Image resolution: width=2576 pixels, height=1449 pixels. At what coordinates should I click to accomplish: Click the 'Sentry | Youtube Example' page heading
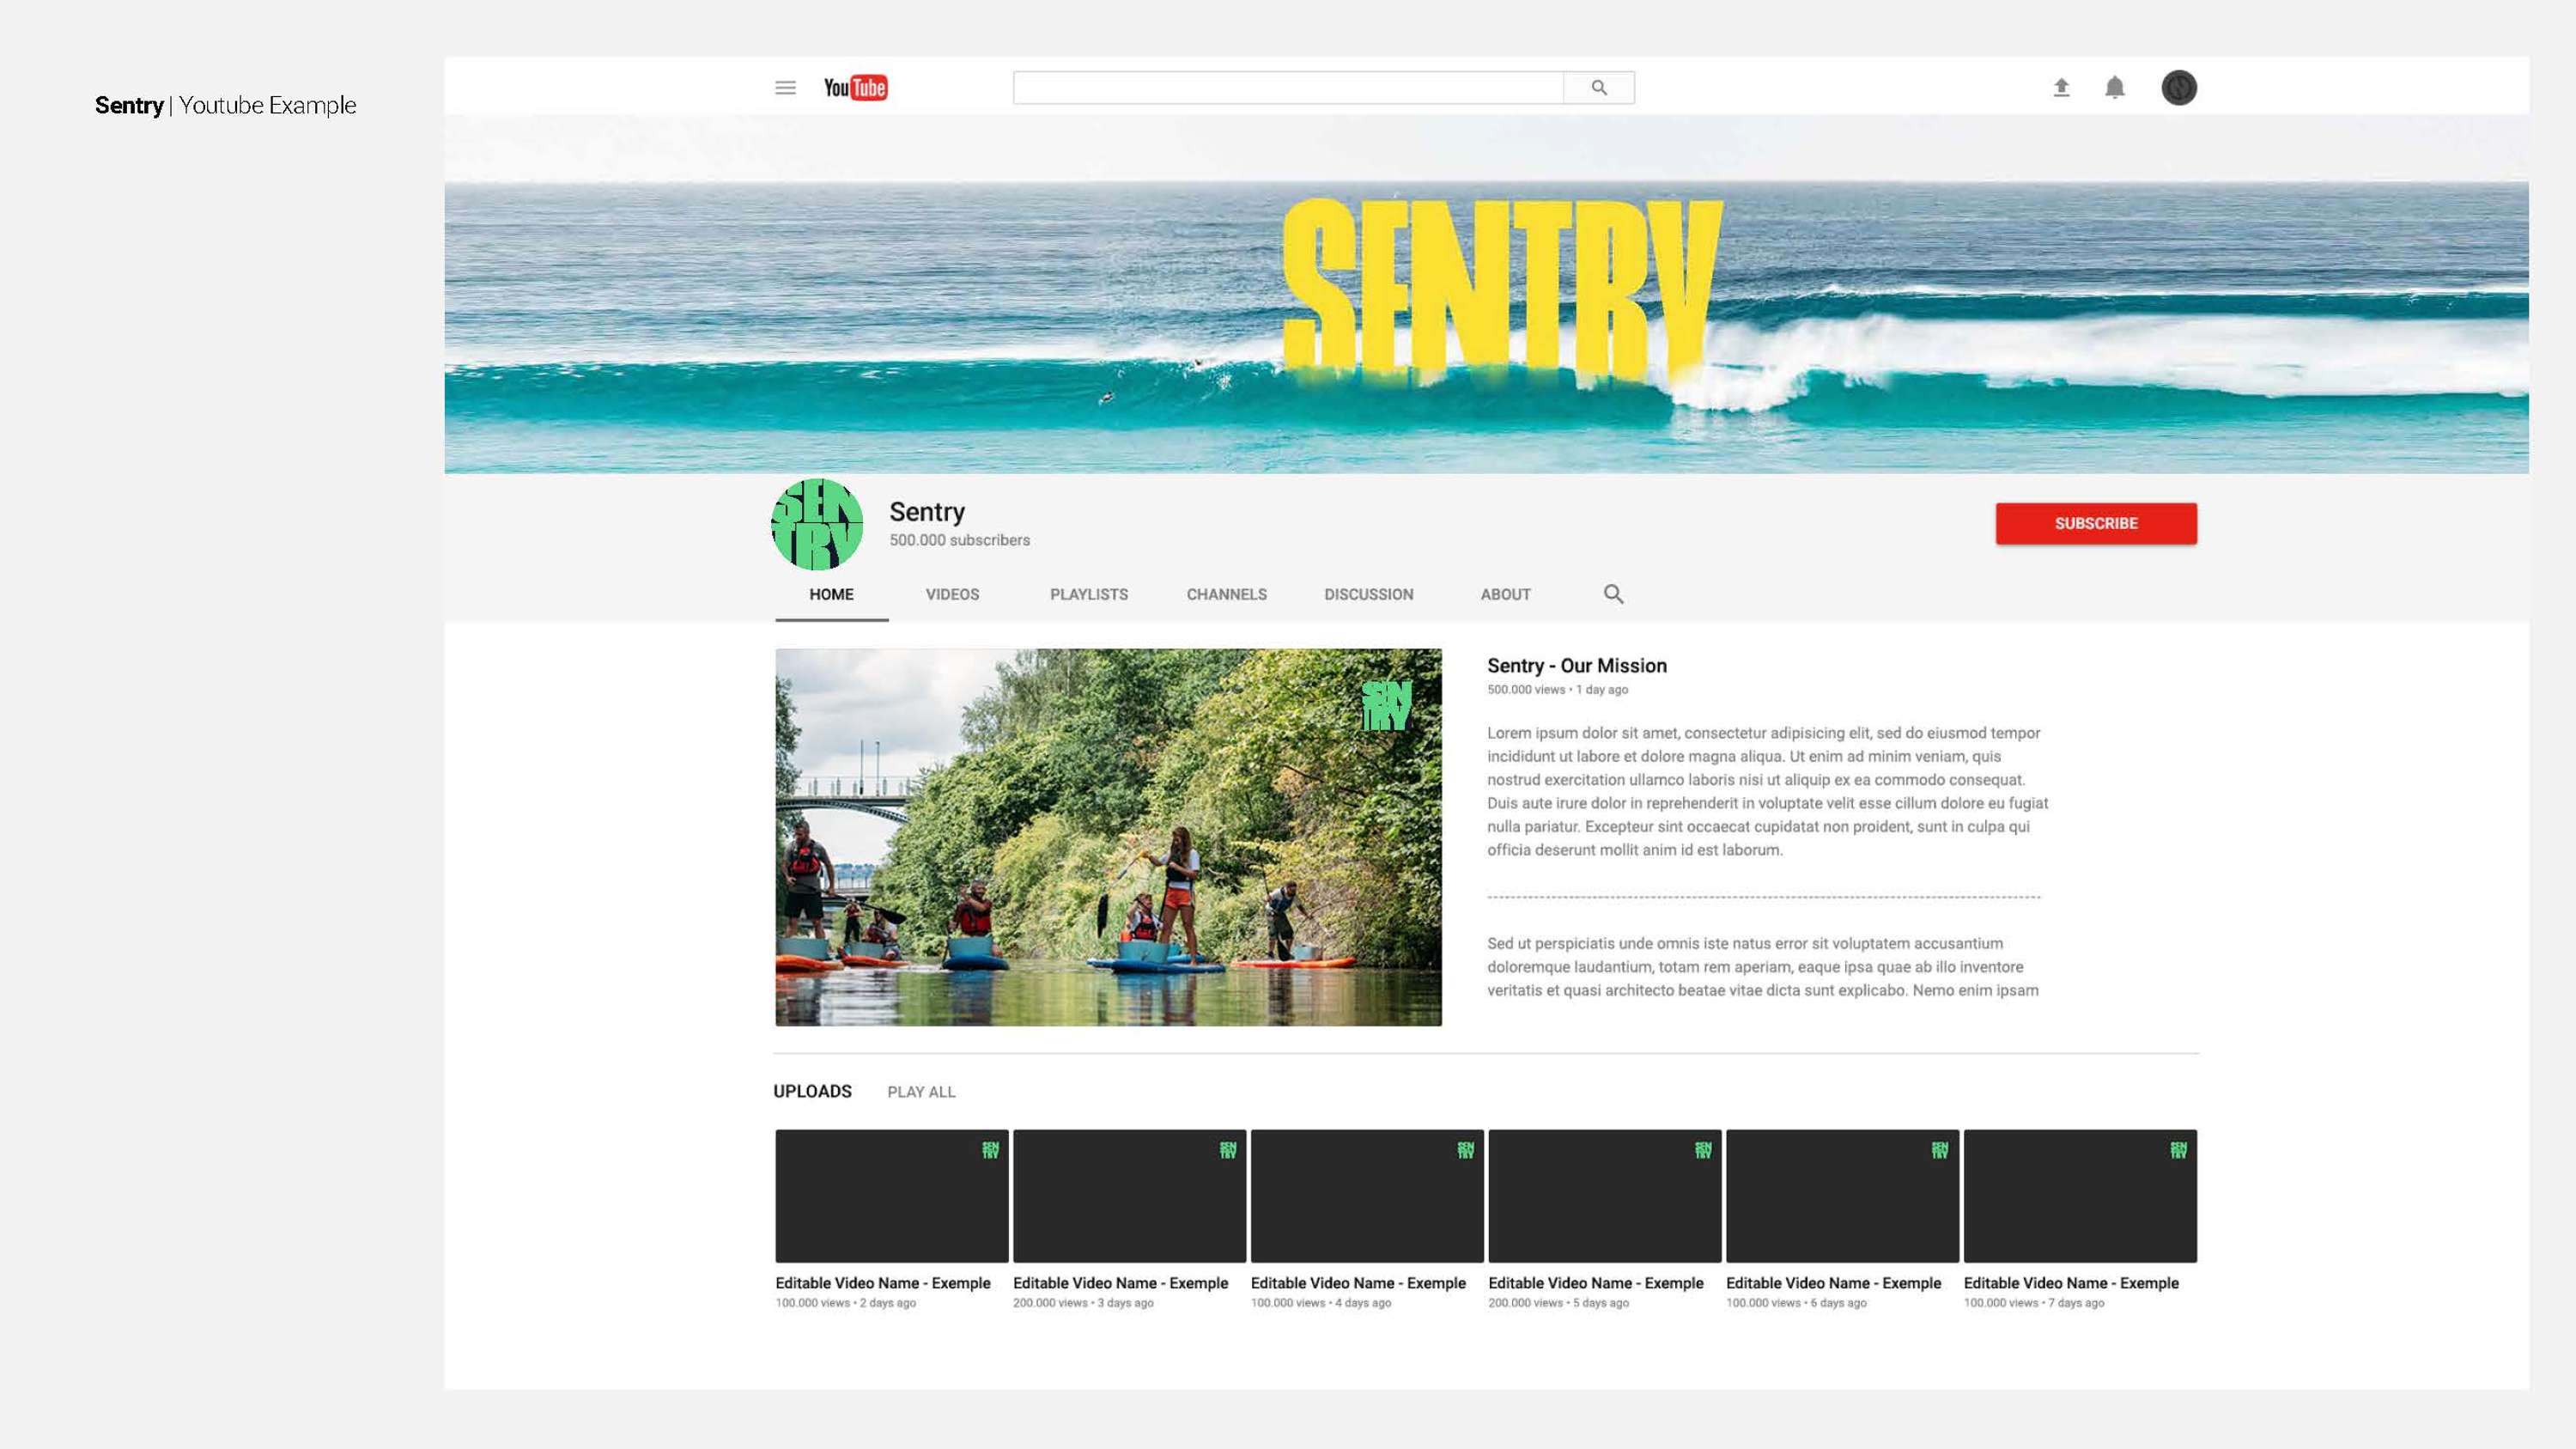click(225, 105)
